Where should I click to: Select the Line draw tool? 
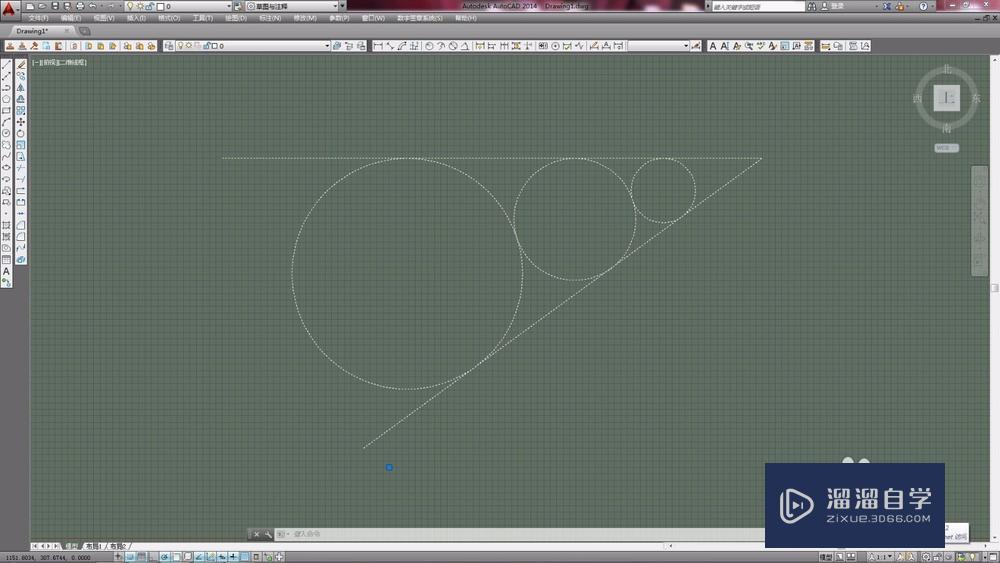coord(6,64)
